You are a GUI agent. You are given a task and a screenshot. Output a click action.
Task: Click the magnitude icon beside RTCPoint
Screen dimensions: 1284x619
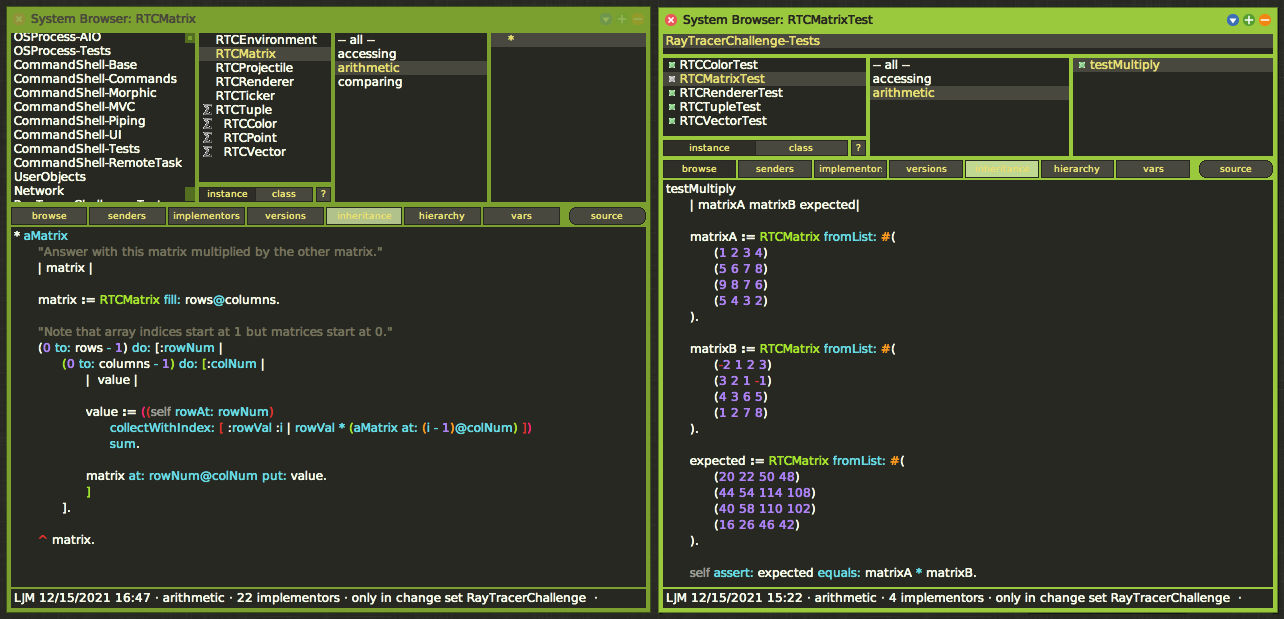pos(207,138)
